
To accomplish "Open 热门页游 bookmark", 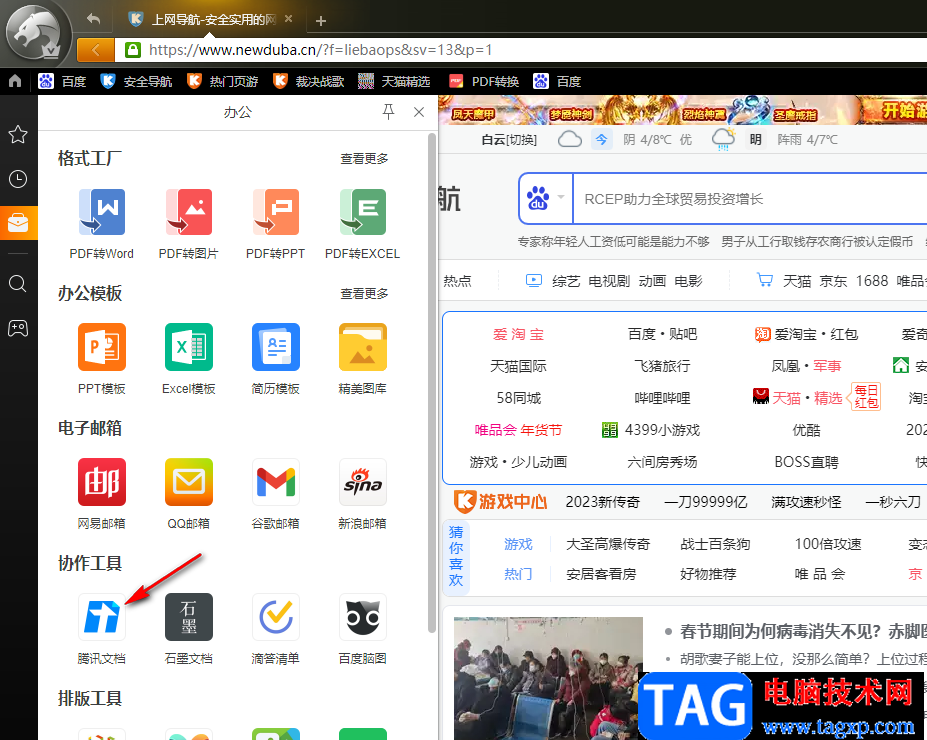I will point(223,81).
